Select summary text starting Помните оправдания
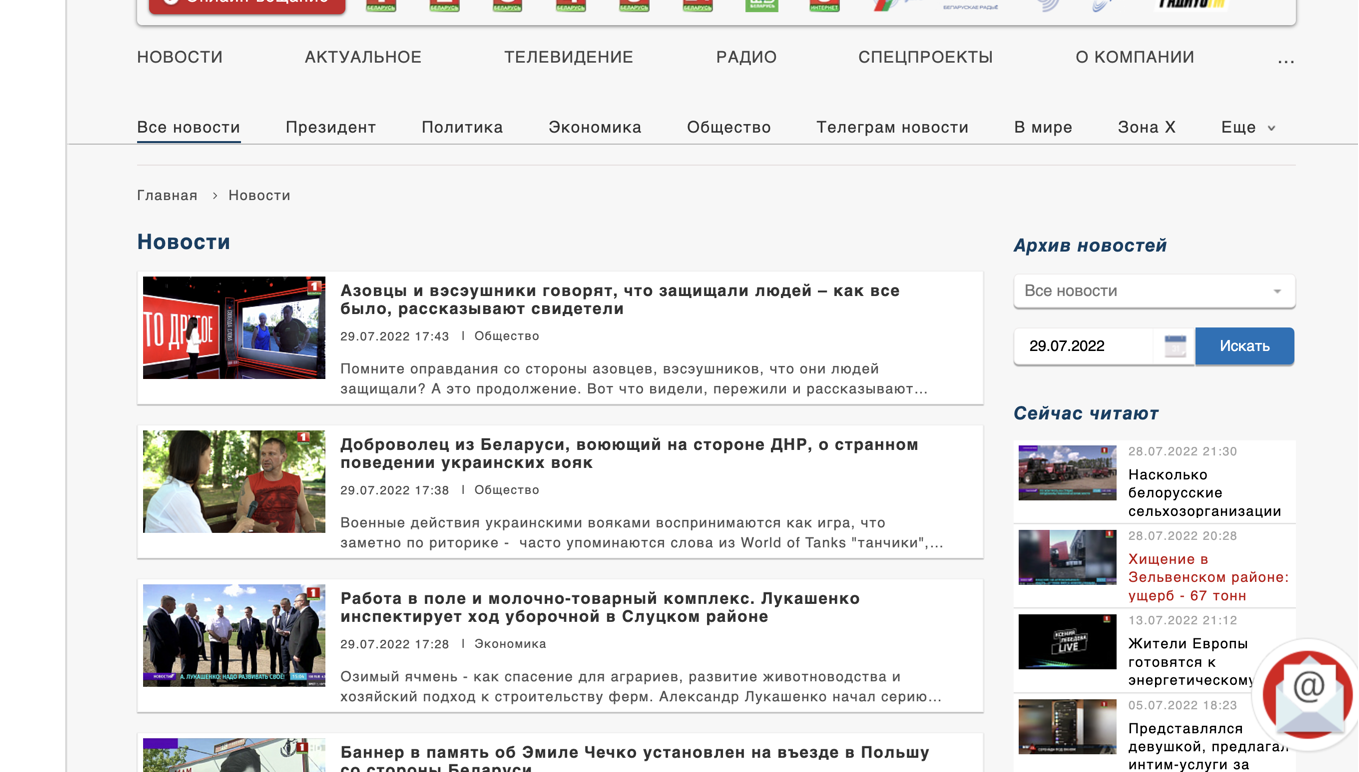This screenshot has height=772, width=1359. pos(634,379)
